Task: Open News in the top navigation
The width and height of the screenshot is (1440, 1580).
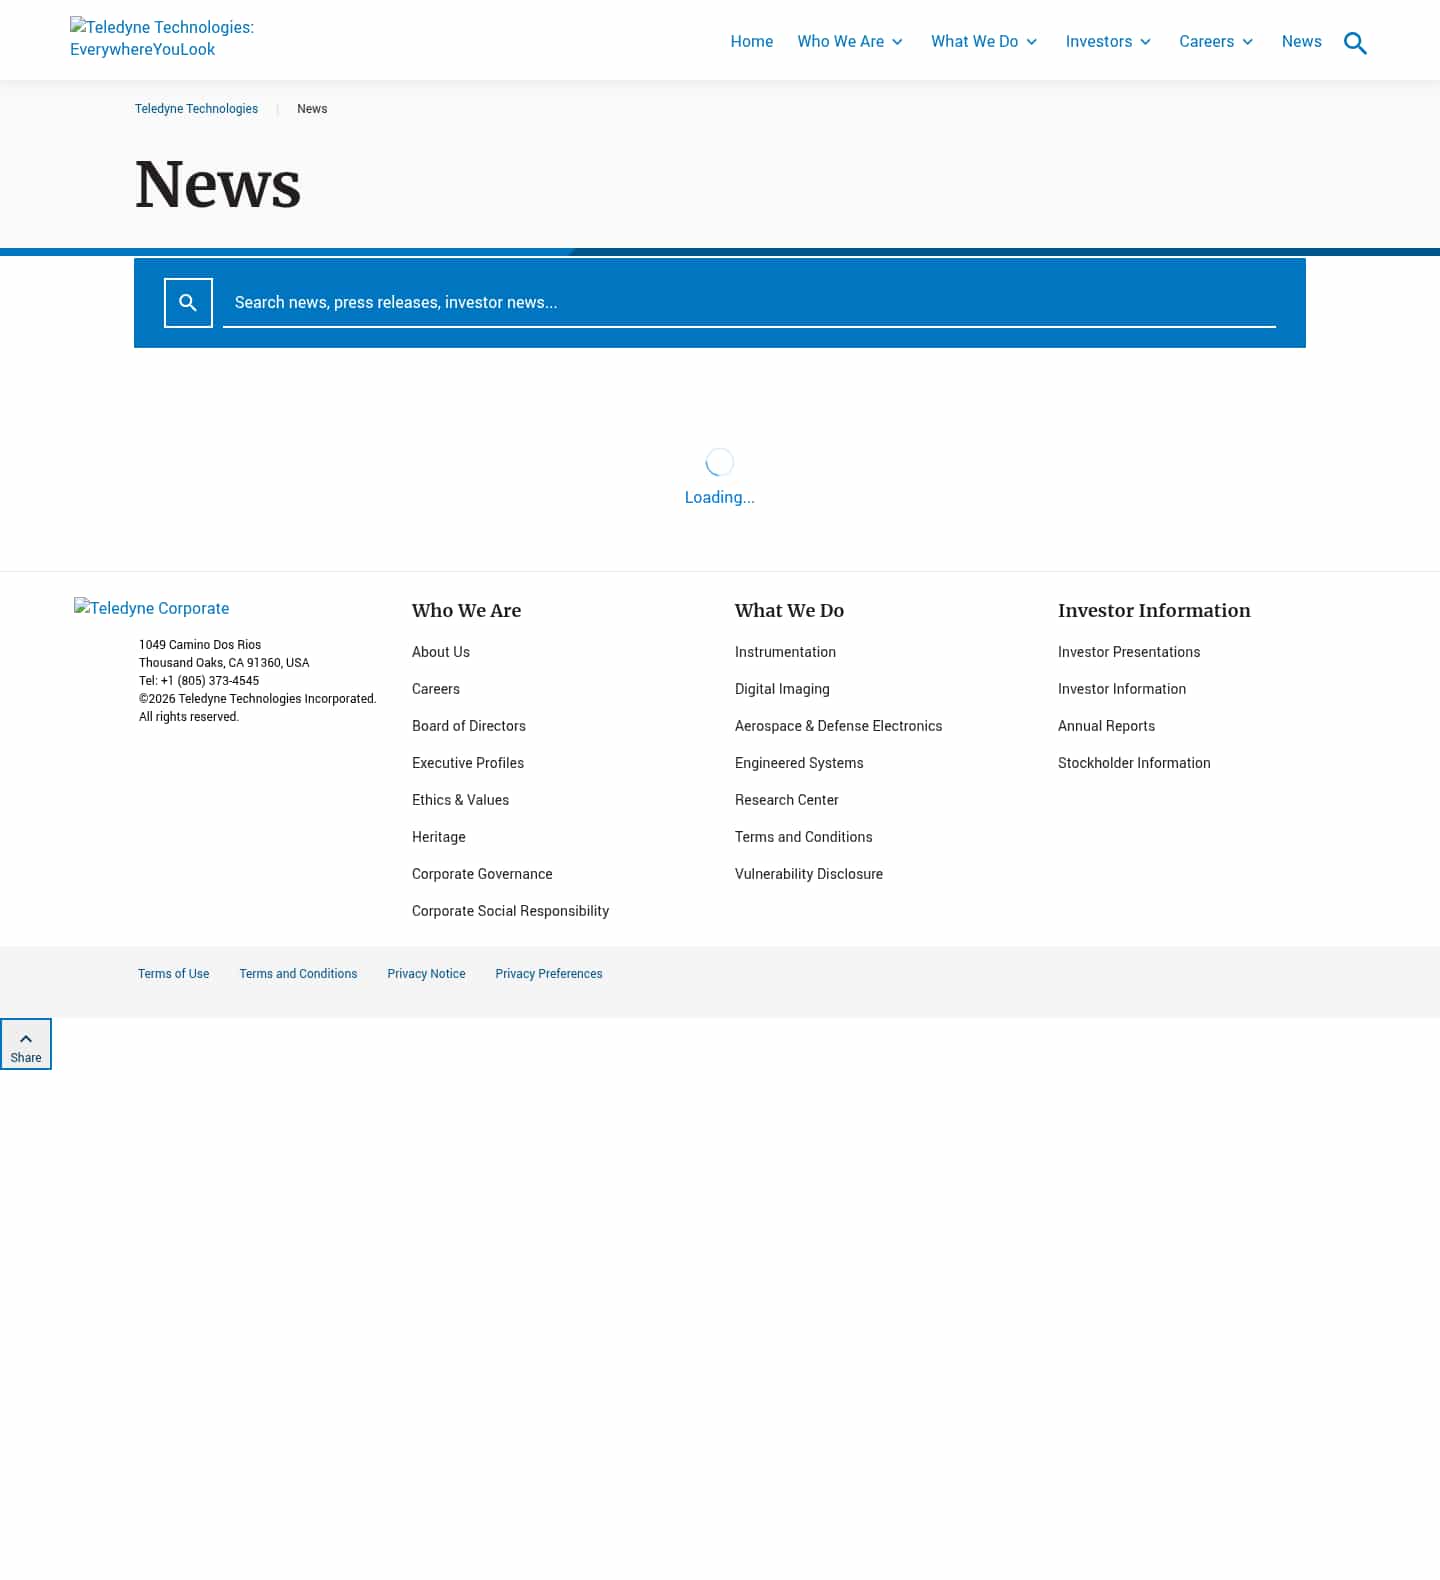Action: coord(1301,41)
